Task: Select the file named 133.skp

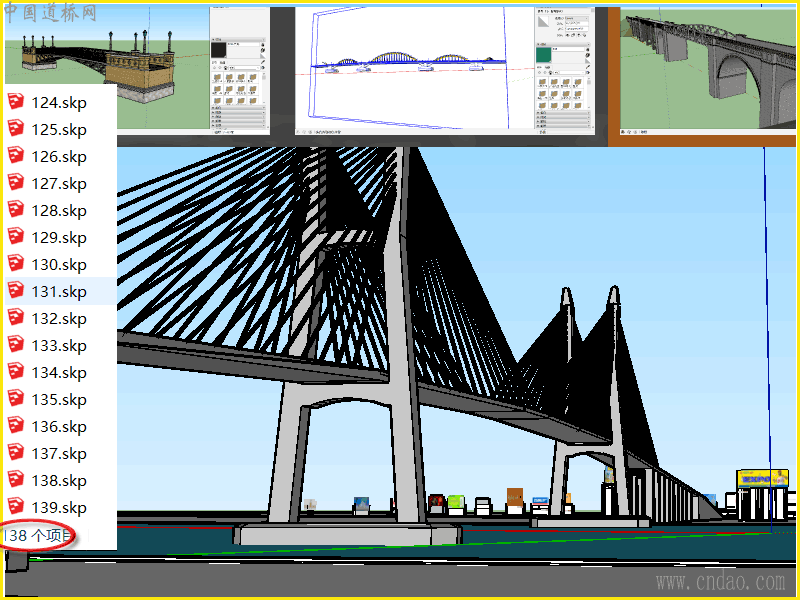Action: [x=59, y=346]
